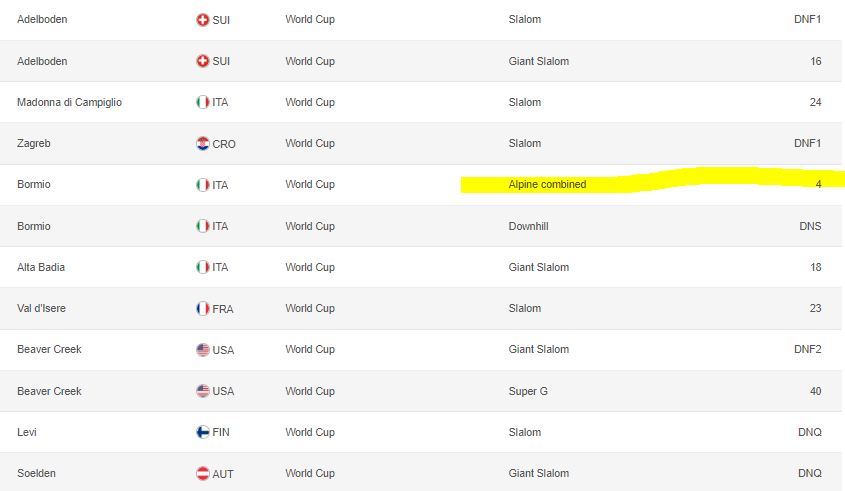
Task: Click the Austrian flag beside Soelden
Action: click(203, 473)
